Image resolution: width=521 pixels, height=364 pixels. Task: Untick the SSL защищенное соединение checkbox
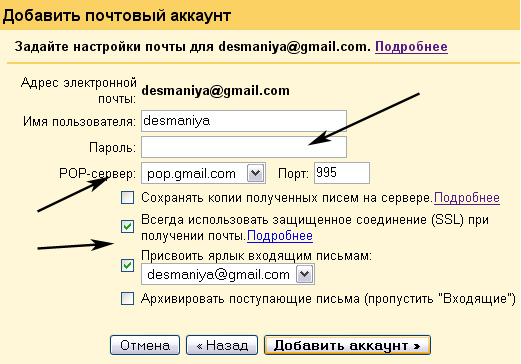pos(127,227)
